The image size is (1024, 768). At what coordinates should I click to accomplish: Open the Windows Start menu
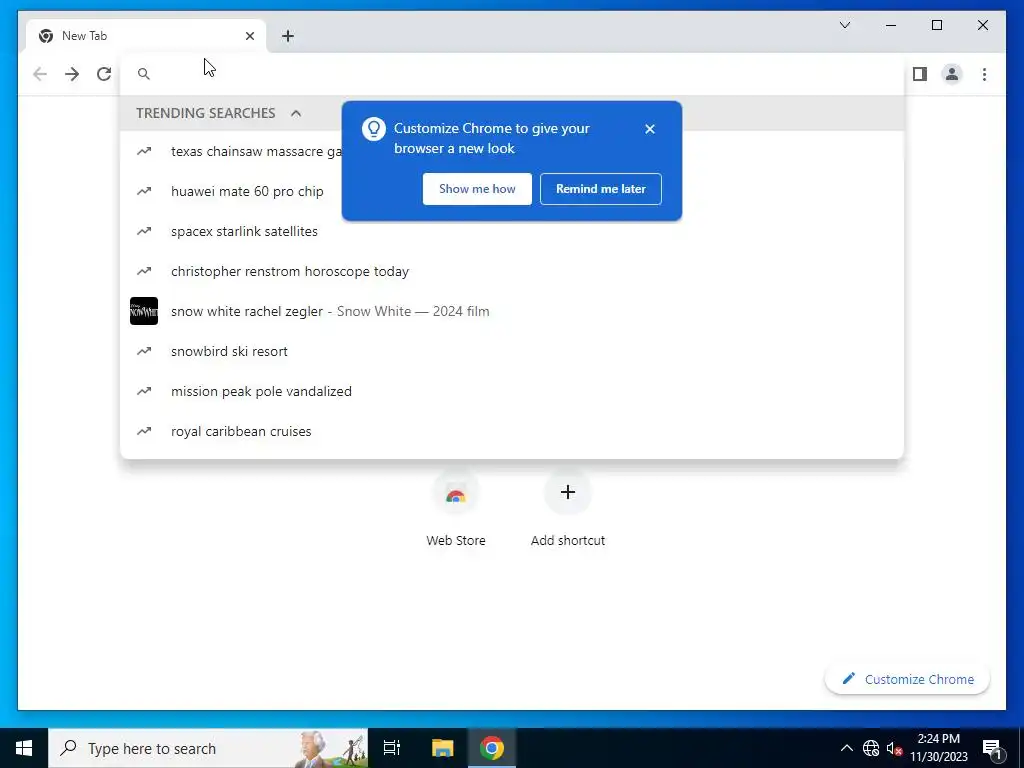tap(24, 748)
